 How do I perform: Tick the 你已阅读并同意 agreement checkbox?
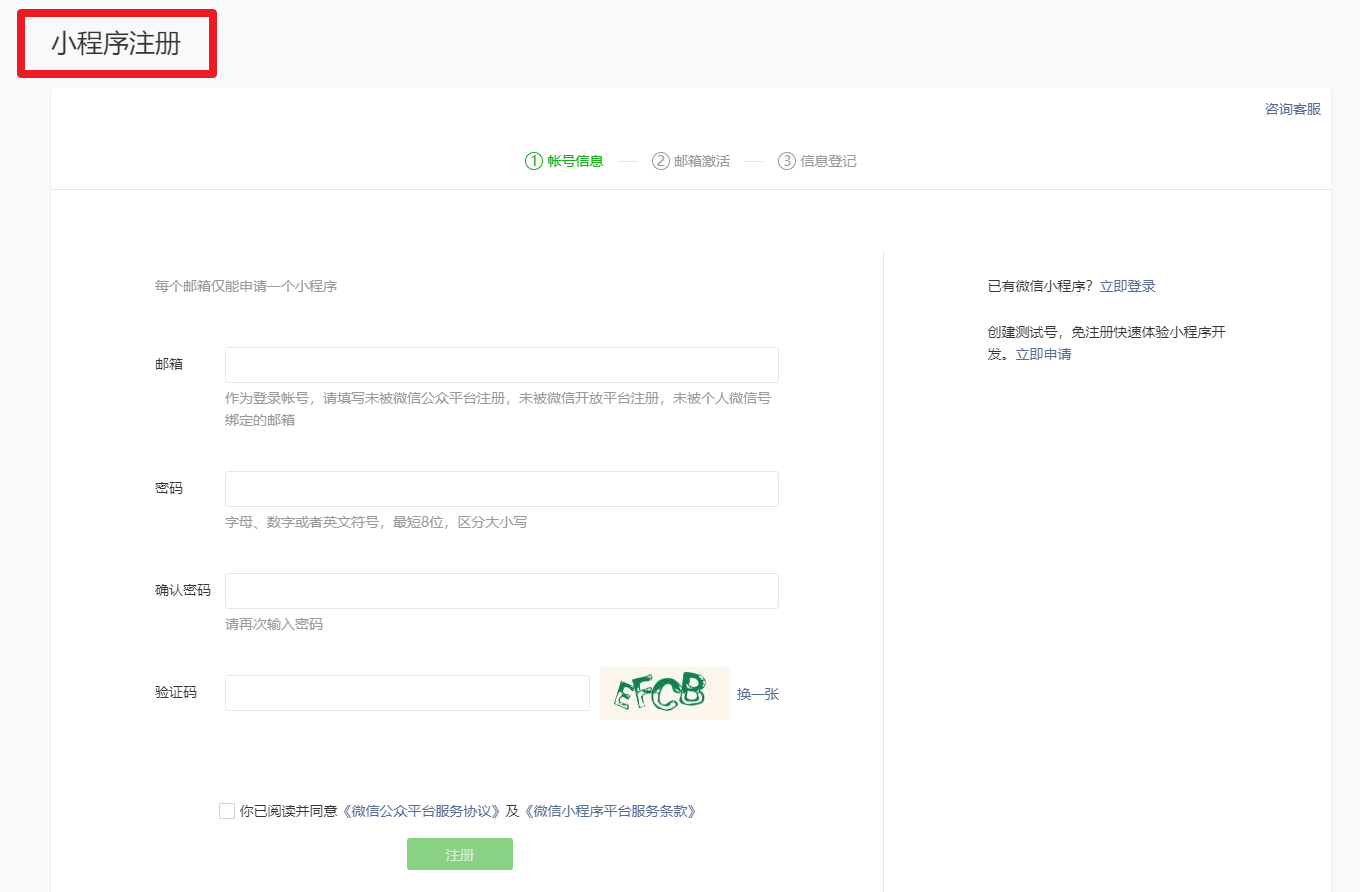click(x=227, y=811)
